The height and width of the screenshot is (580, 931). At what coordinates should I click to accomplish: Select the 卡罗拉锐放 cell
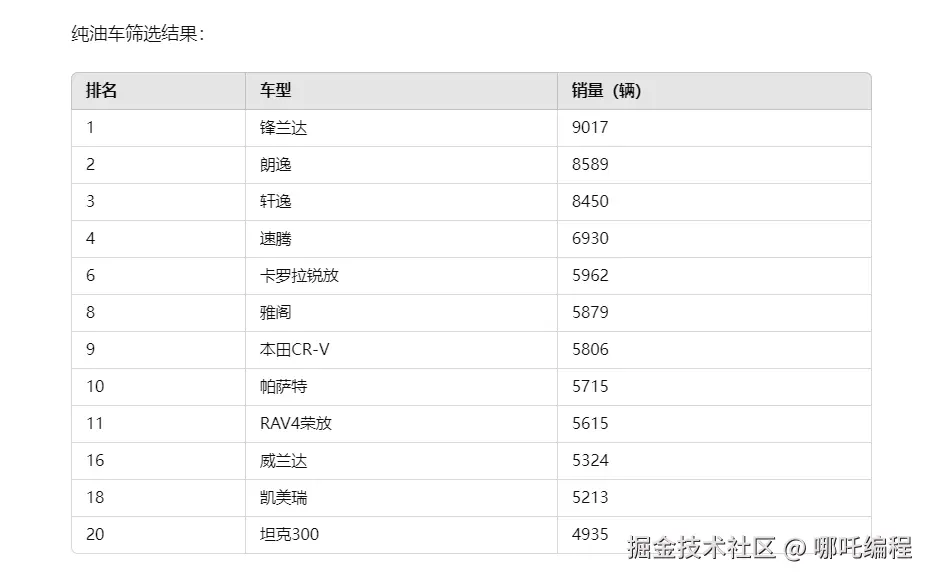(299, 276)
